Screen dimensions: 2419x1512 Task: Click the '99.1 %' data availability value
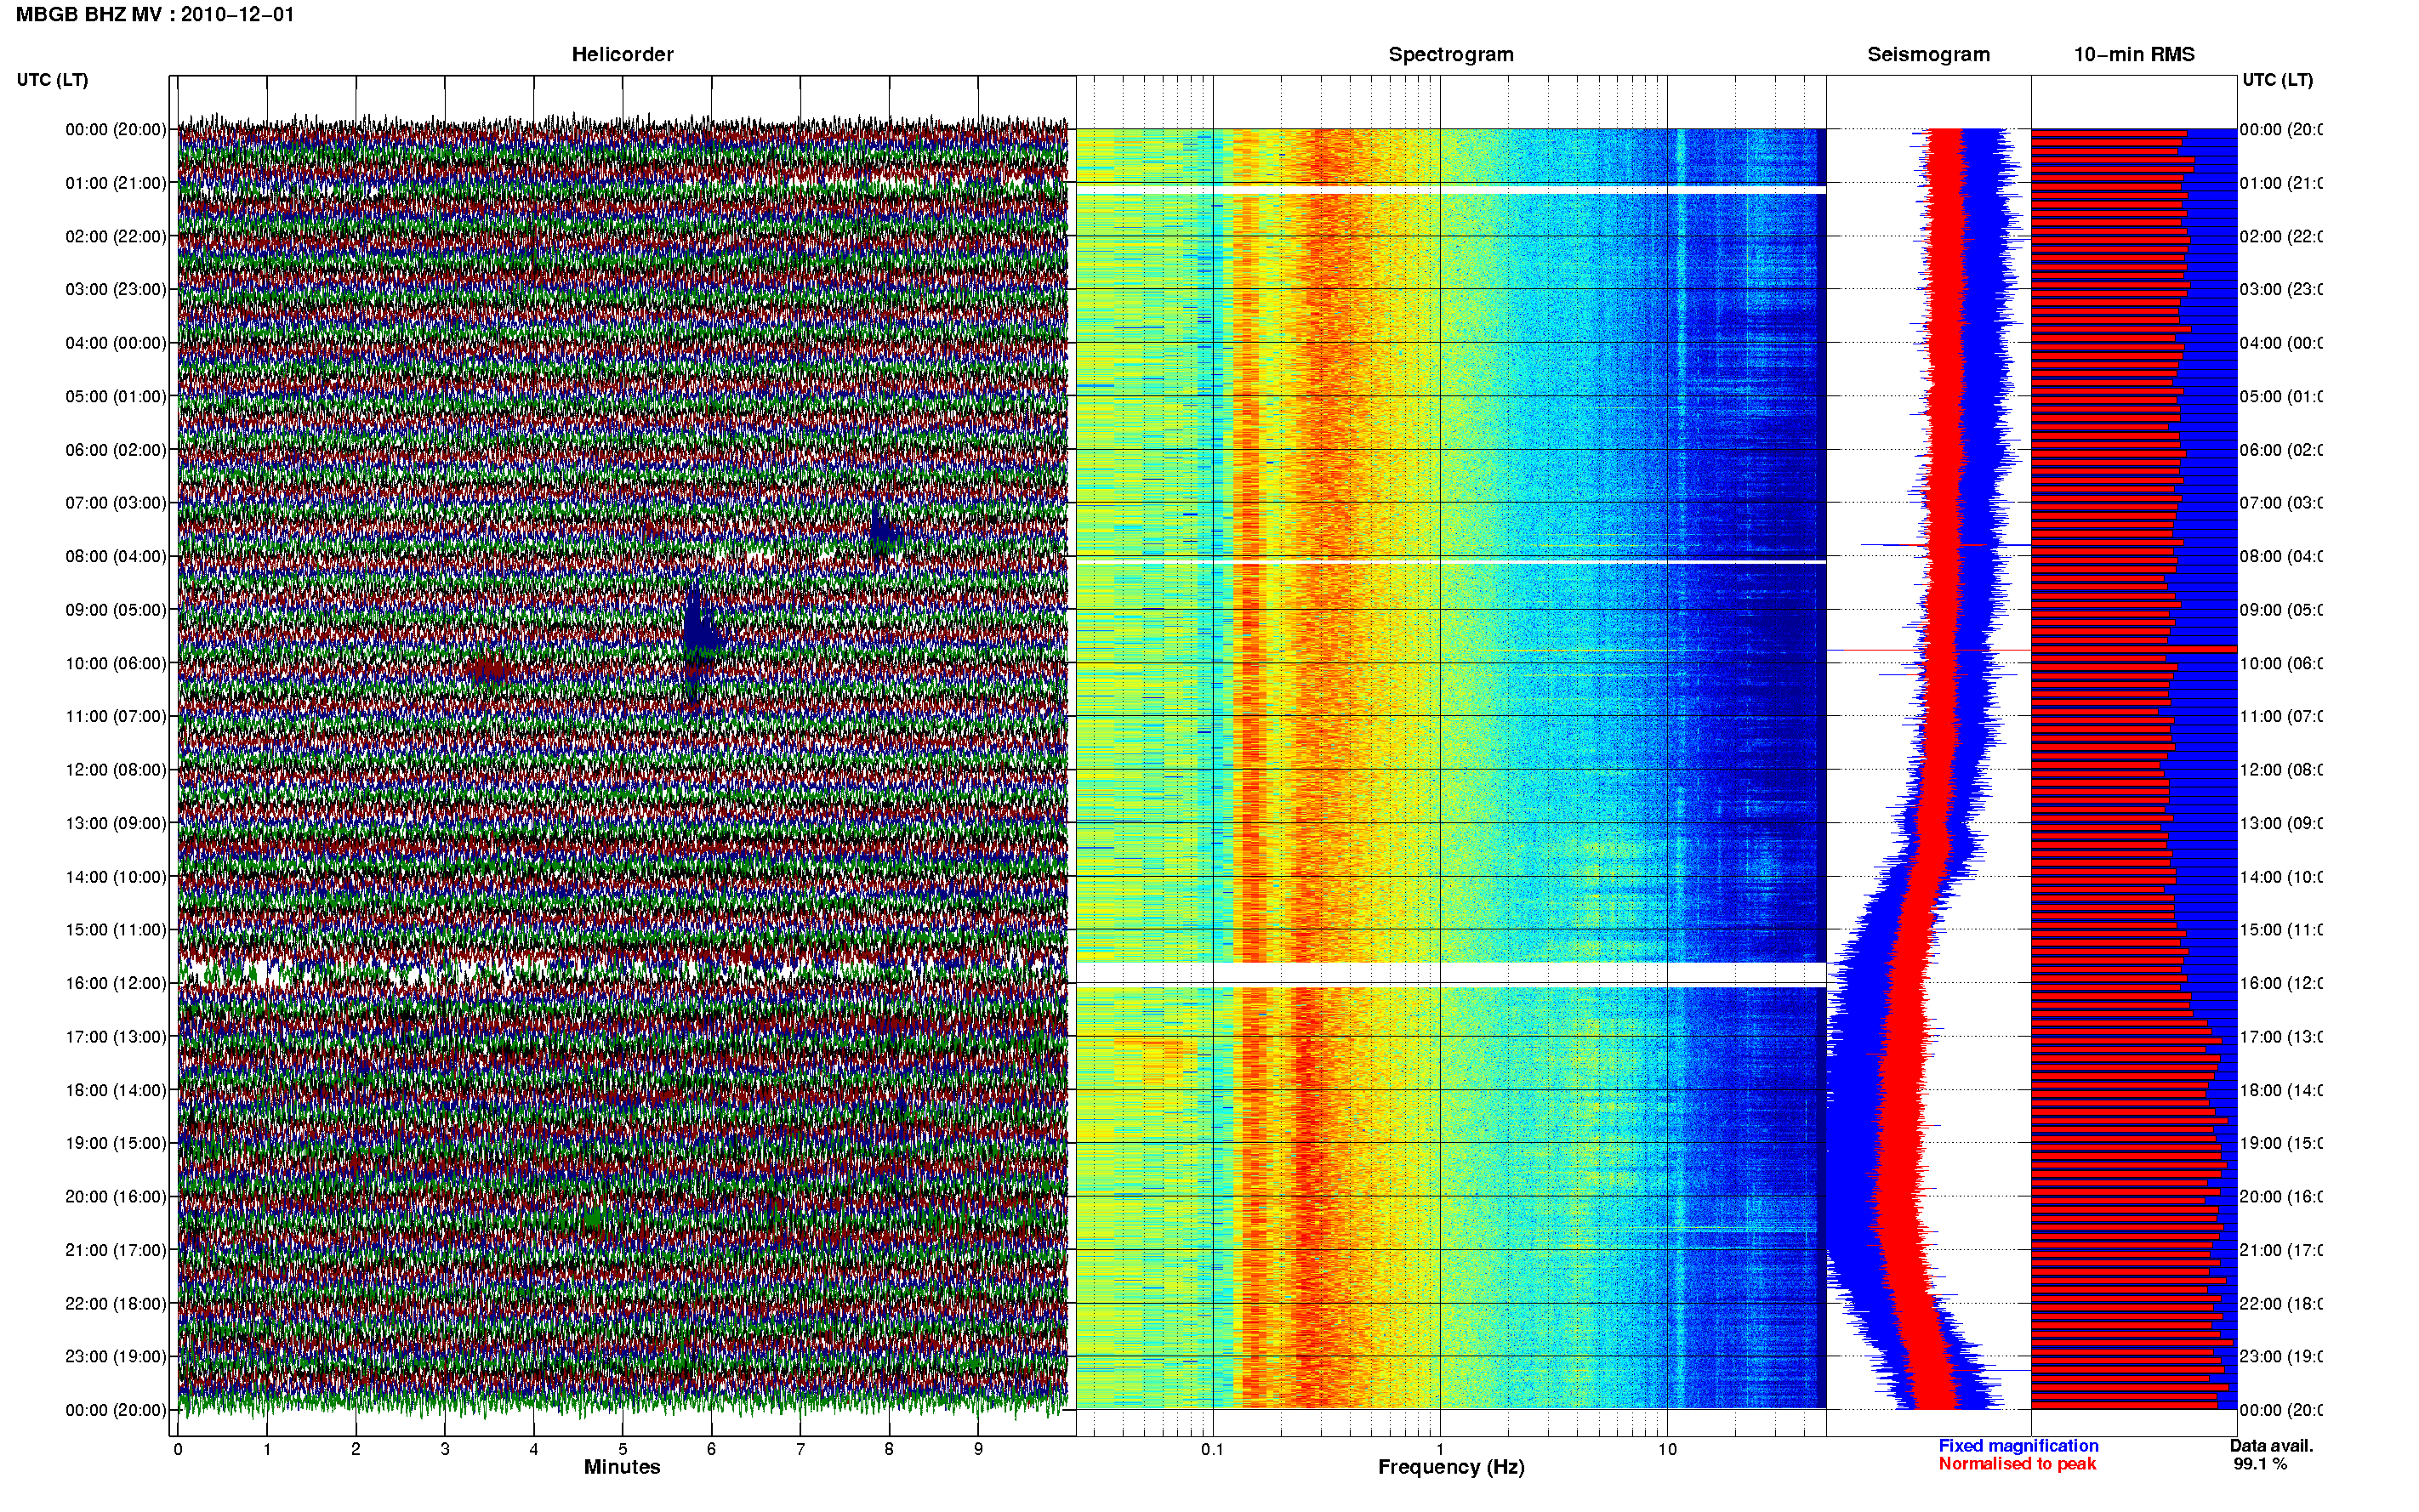coord(2260,1464)
